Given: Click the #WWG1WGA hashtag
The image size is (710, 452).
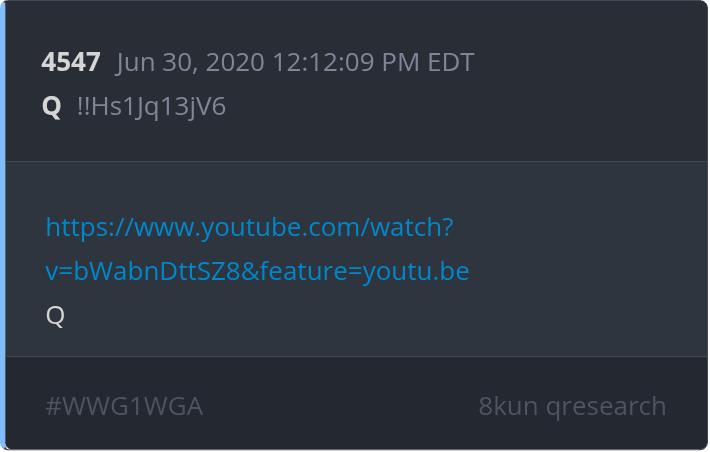Looking at the screenshot, I should 124,406.
